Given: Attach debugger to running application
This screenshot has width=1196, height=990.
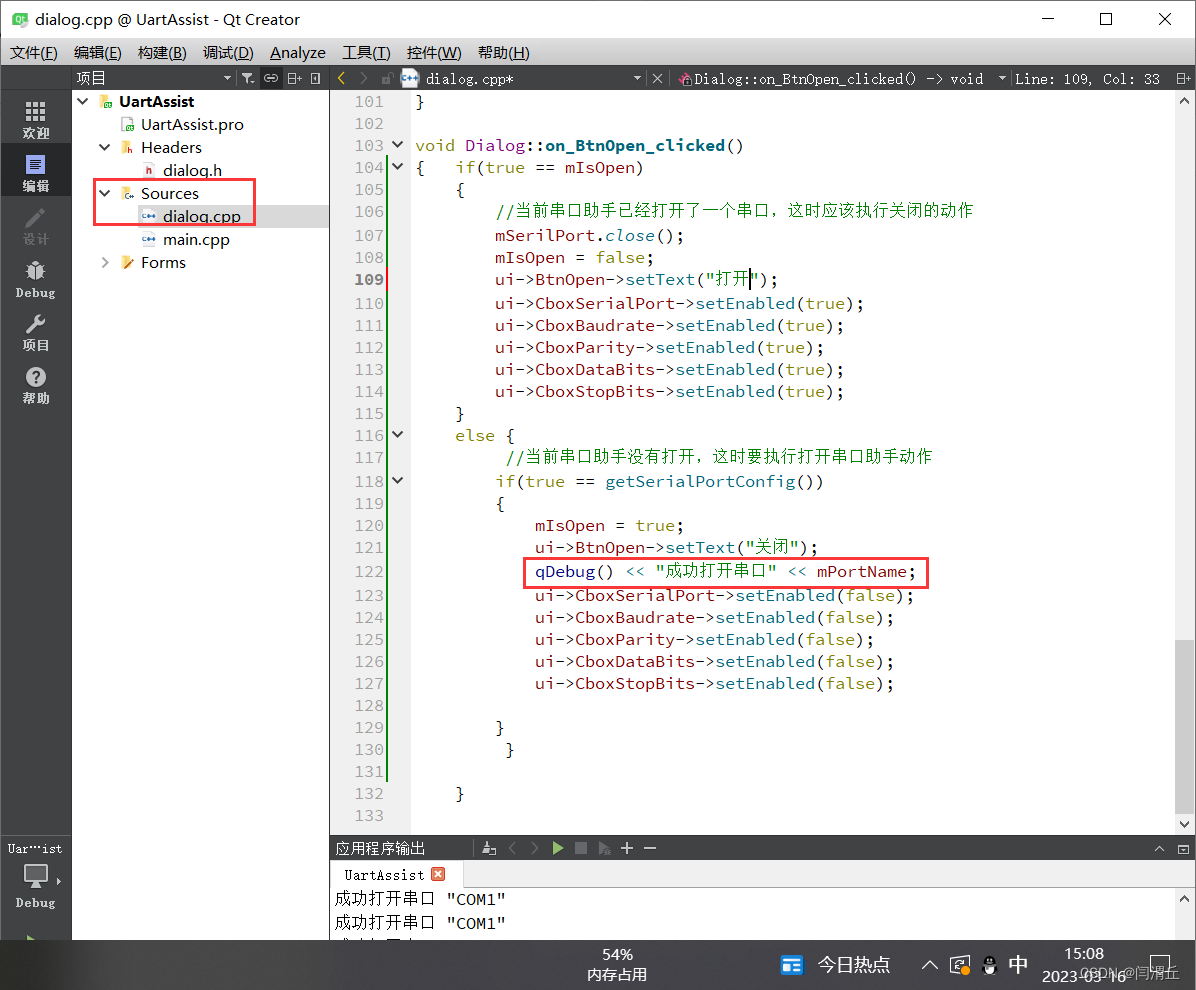Looking at the screenshot, I should pos(604,848).
